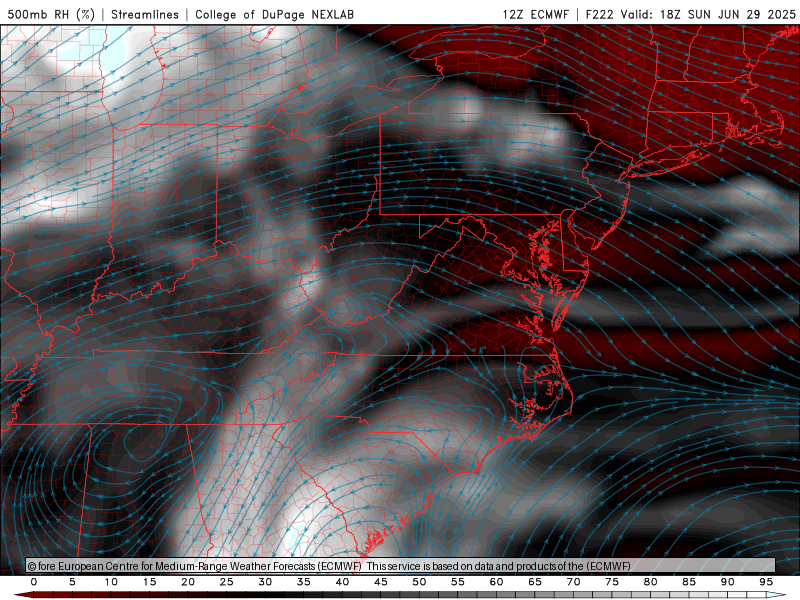The image size is (800, 600).
Task: Click the "45" label on the RH legend
Action: tap(381, 582)
